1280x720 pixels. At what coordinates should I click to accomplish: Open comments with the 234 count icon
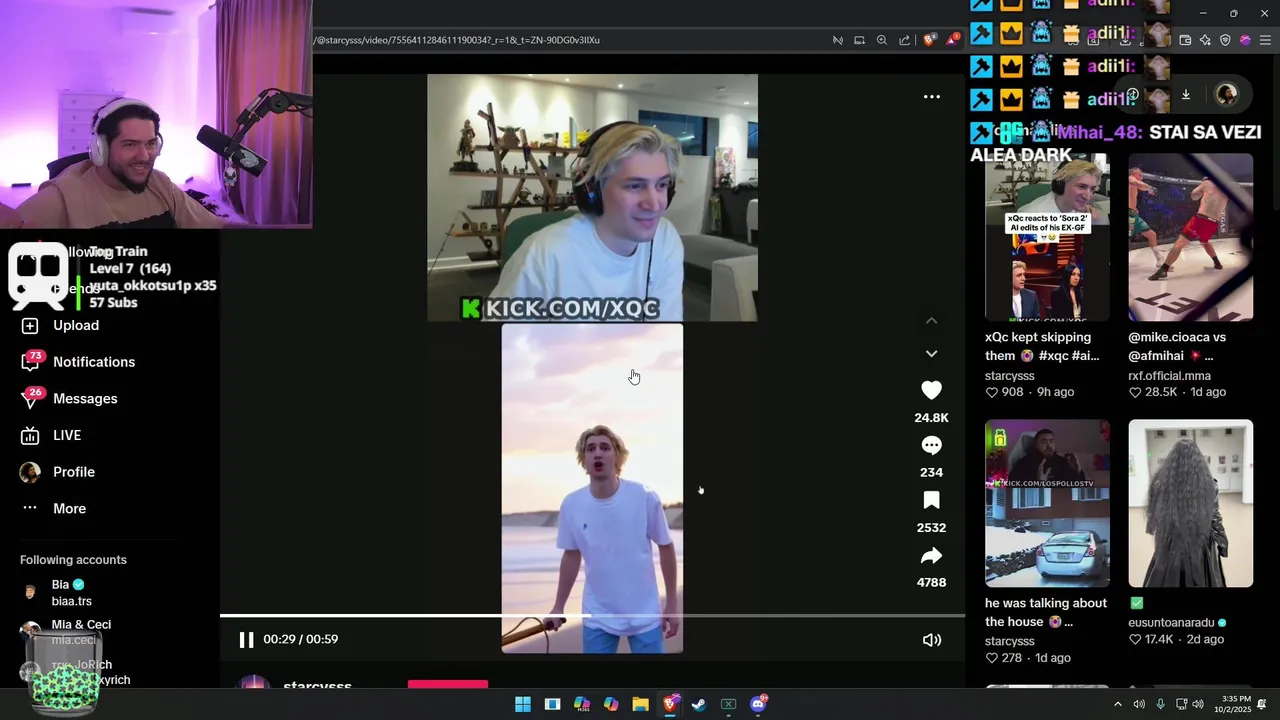[x=931, y=445]
